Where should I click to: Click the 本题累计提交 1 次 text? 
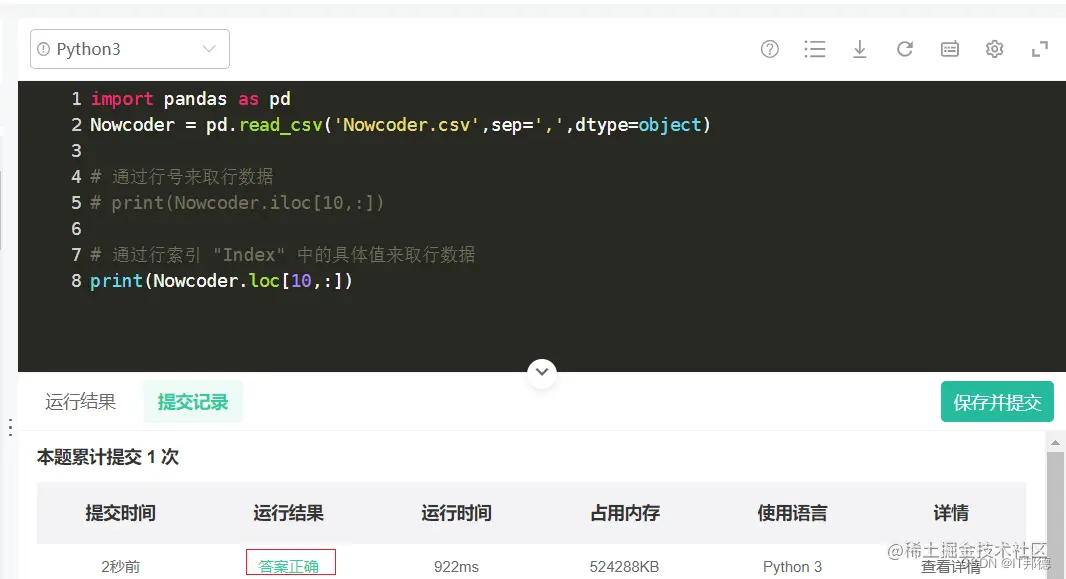[107, 457]
